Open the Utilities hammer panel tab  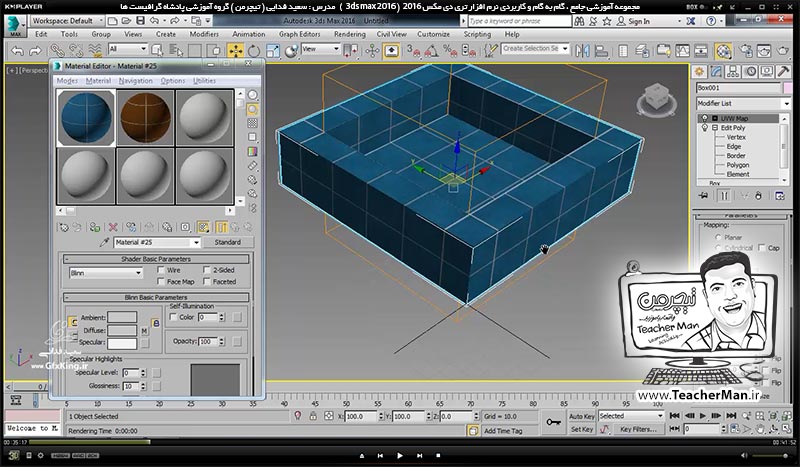[783, 71]
